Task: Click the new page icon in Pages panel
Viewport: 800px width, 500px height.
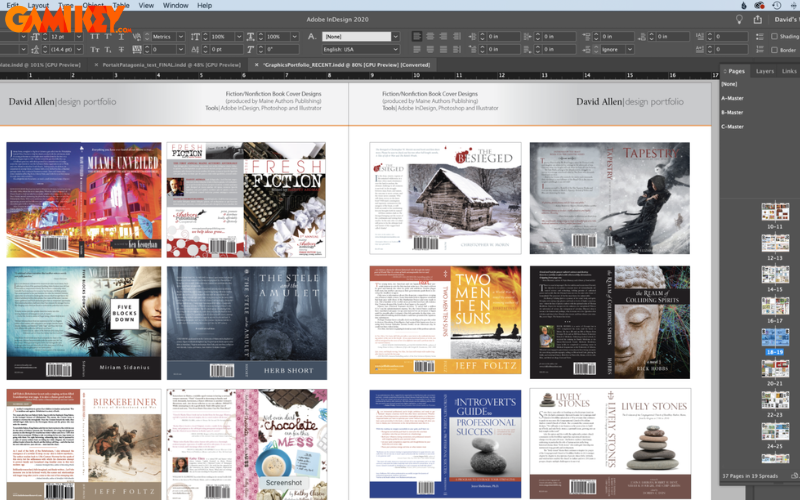Action: point(794,476)
